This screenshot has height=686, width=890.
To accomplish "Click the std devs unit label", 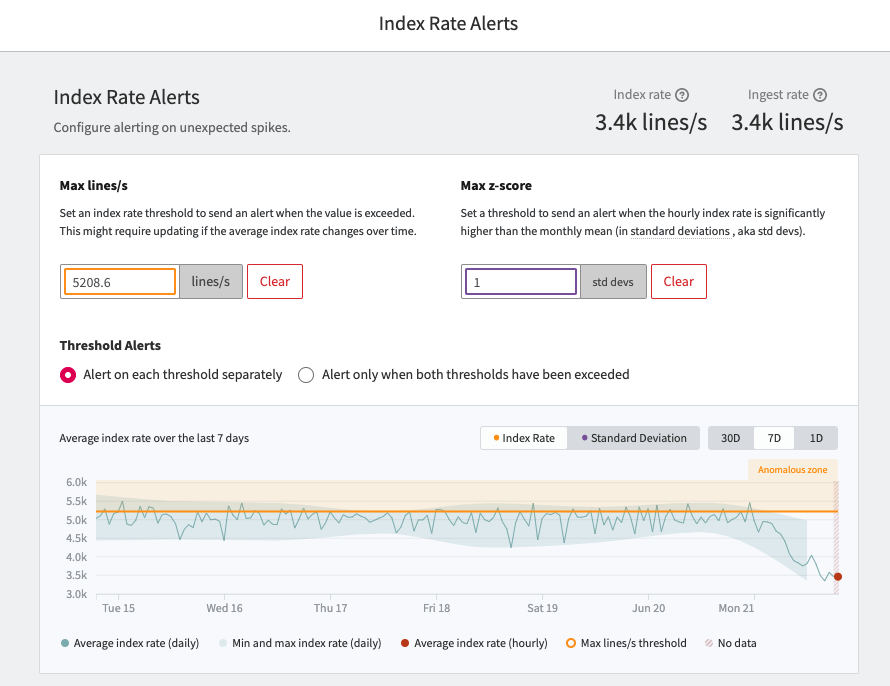I will point(613,281).
